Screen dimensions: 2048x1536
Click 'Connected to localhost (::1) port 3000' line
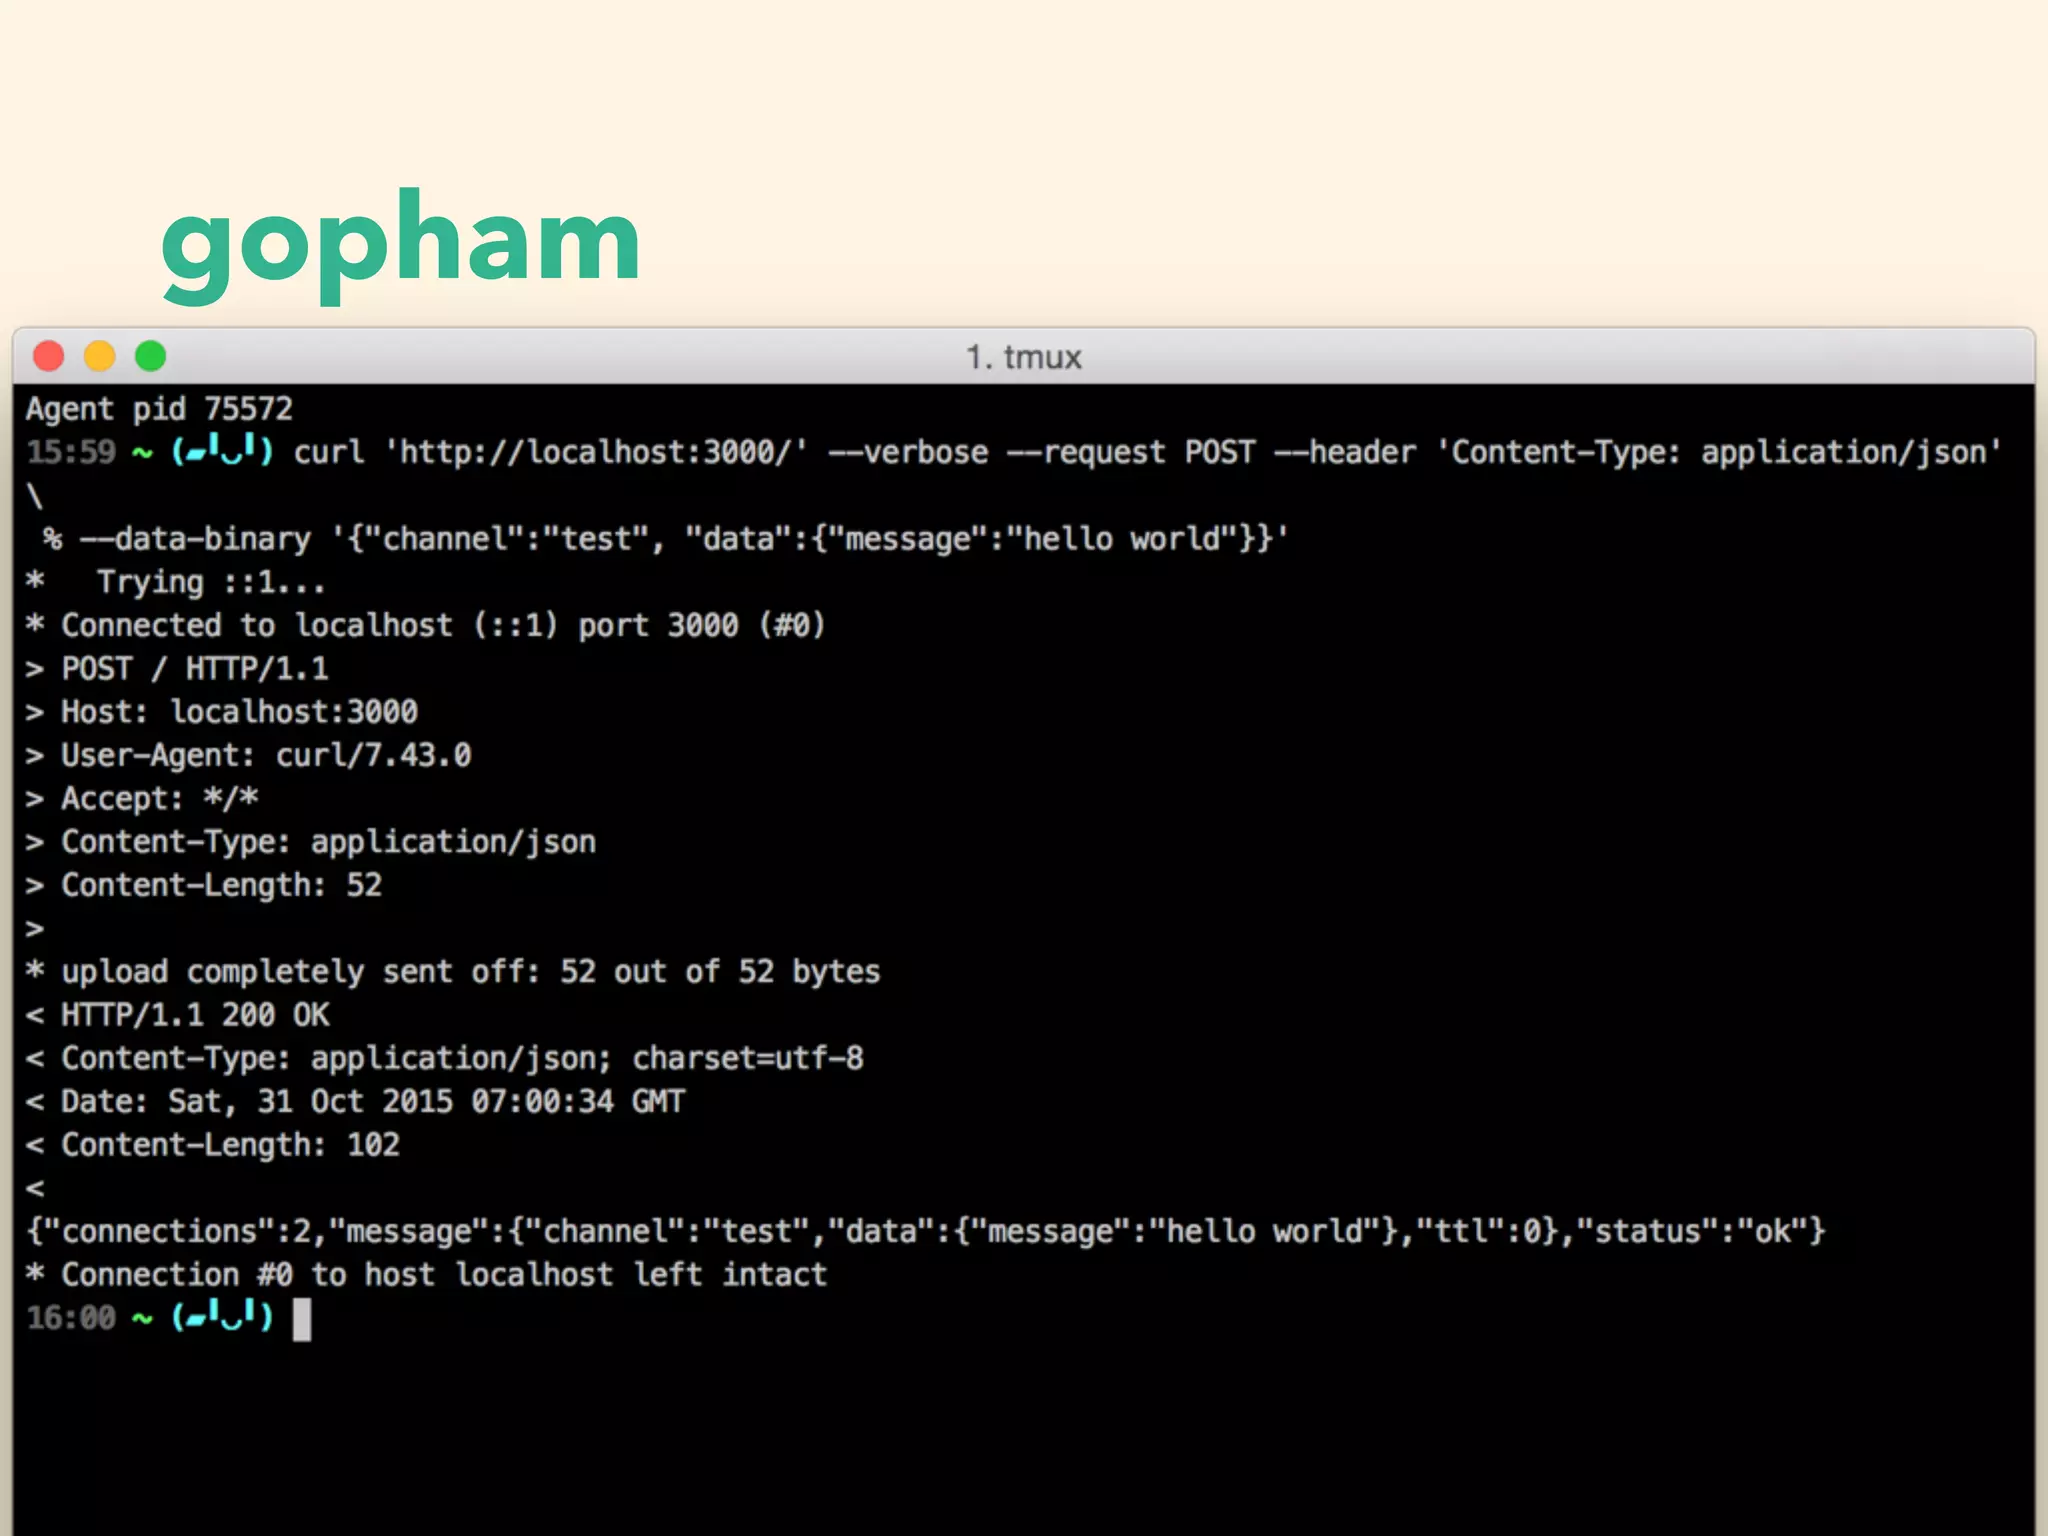(425, 625)
